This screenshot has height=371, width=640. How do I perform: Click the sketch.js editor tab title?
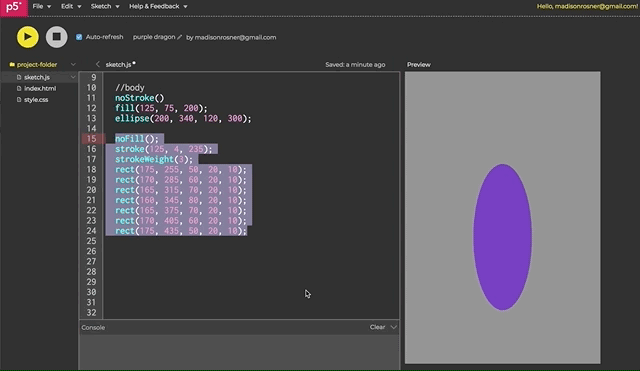[x=118, y=64]
